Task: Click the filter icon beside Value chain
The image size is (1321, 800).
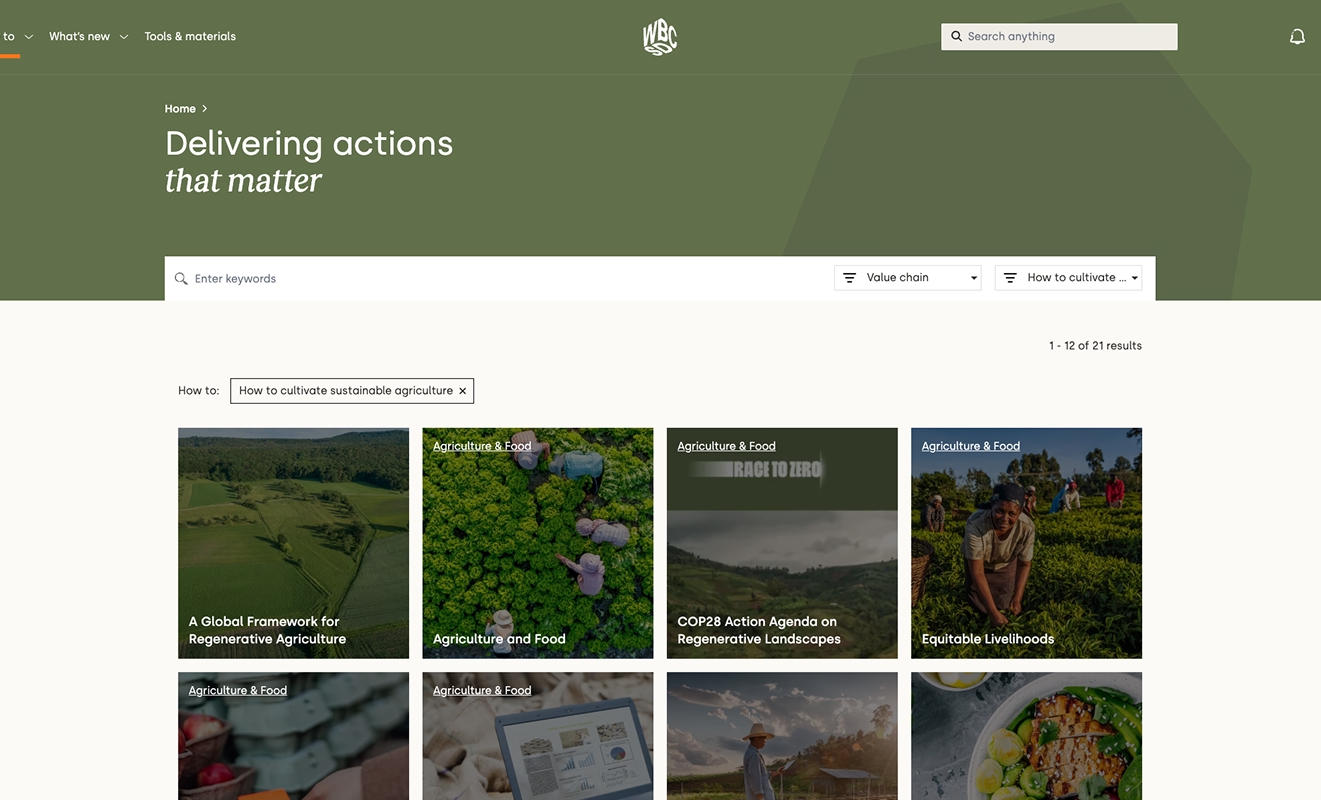Action: (x=849, y=278)
